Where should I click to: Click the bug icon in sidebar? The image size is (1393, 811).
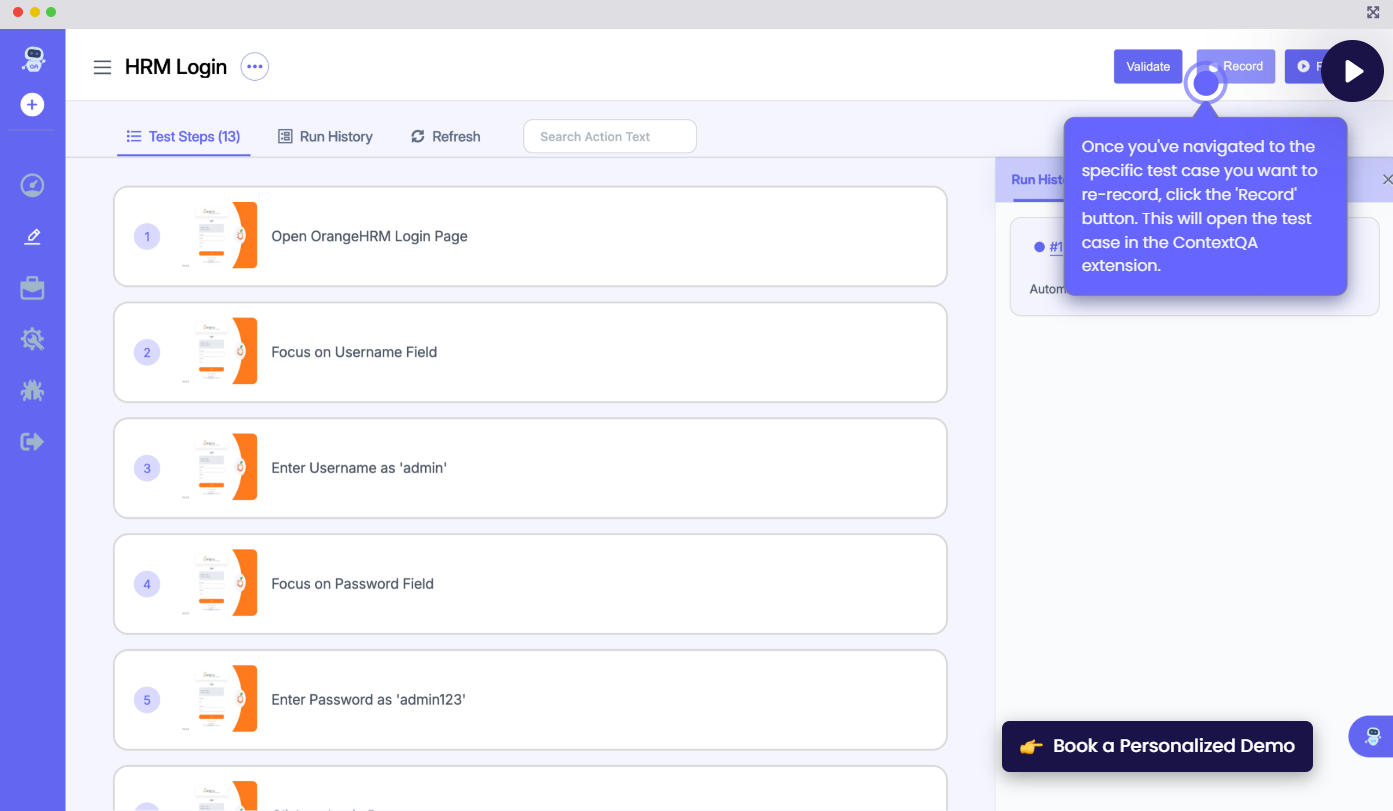[33, 391]
